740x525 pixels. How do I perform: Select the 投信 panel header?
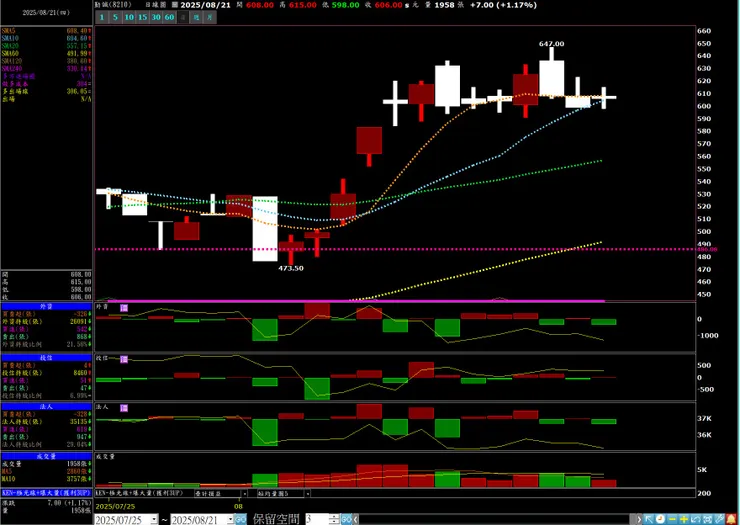pos(46,358)
